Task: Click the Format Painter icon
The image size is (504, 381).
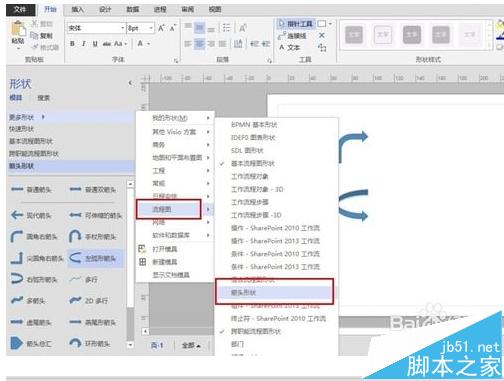Action: [35, 48]
